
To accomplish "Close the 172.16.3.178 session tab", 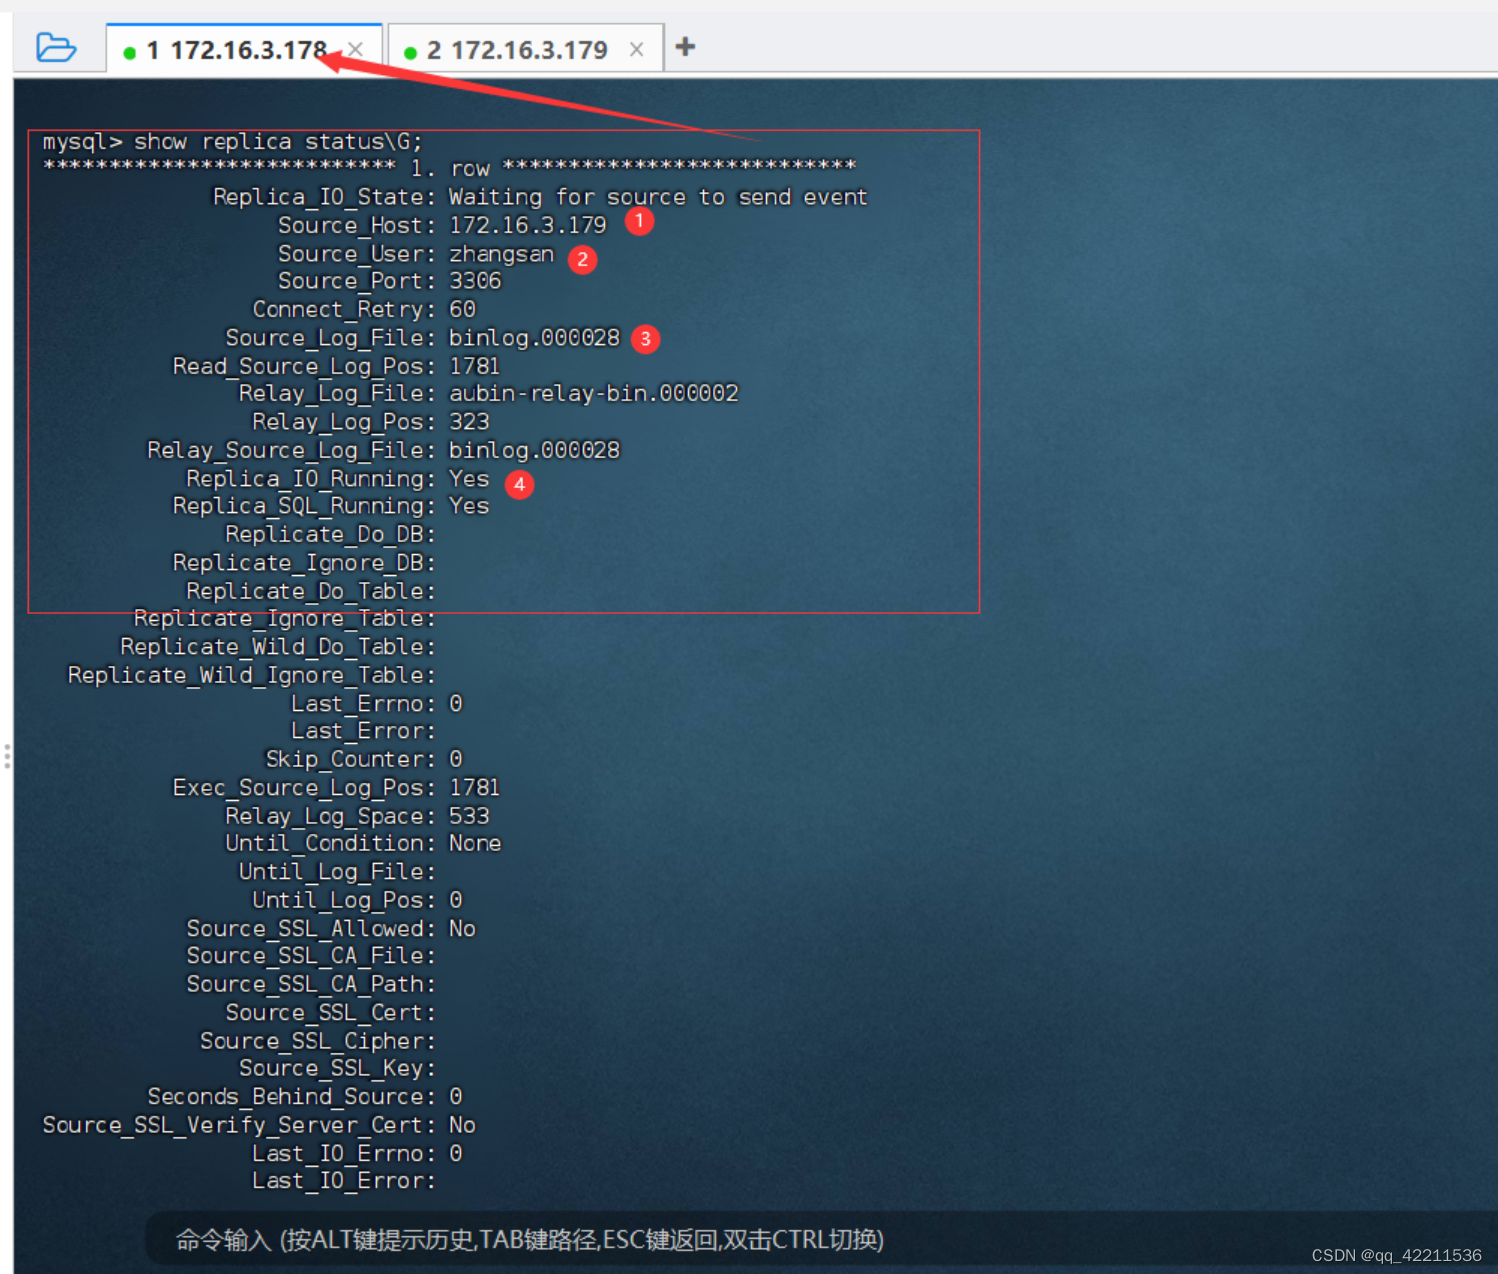I will click(x=355, y=49).
